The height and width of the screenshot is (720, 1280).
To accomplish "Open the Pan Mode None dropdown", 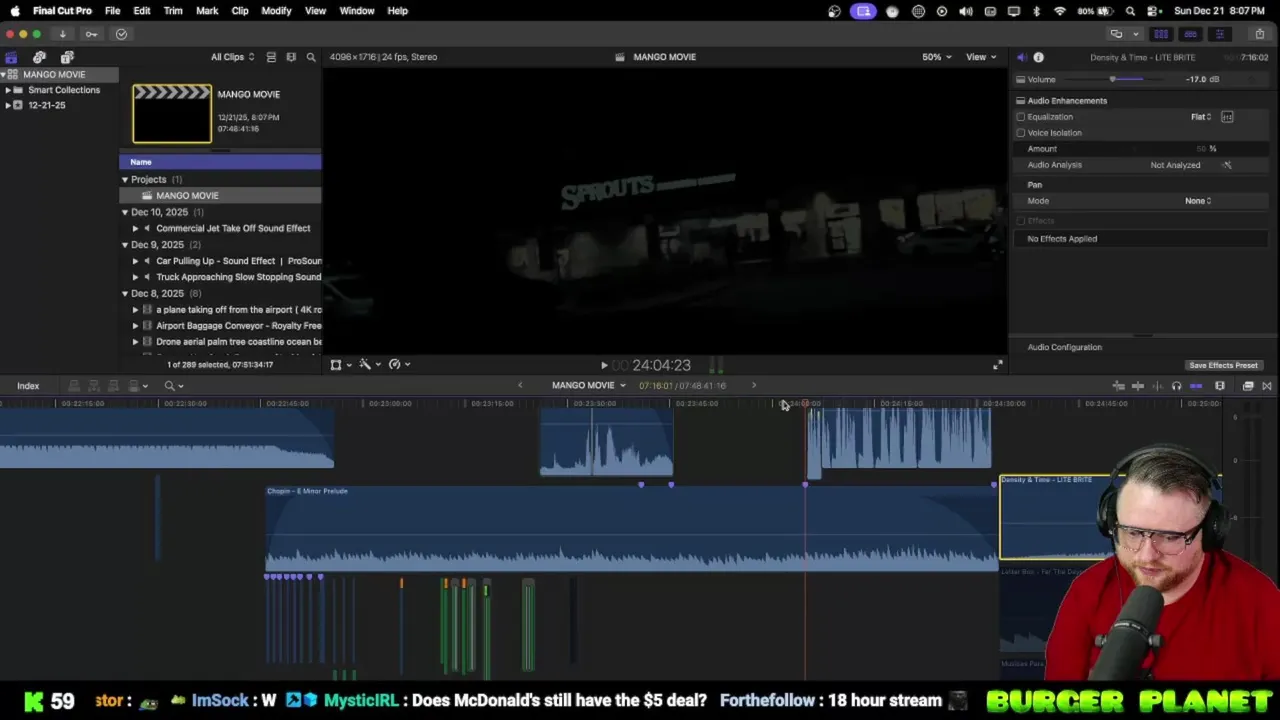I will pos(1198,201).
